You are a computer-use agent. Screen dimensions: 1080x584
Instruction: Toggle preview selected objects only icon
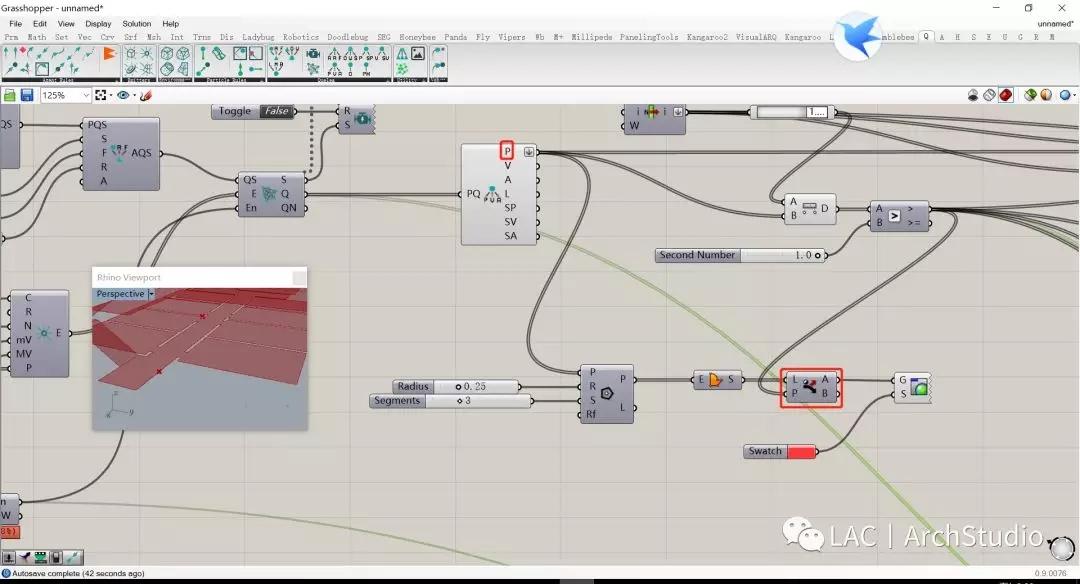tap(1030, 95)
